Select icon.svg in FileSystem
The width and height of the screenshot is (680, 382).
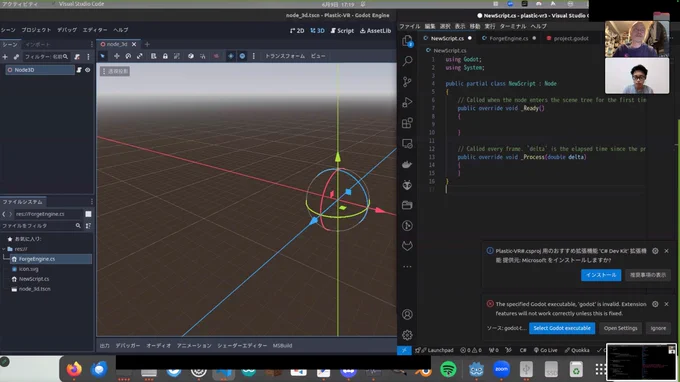coord(29,269)
